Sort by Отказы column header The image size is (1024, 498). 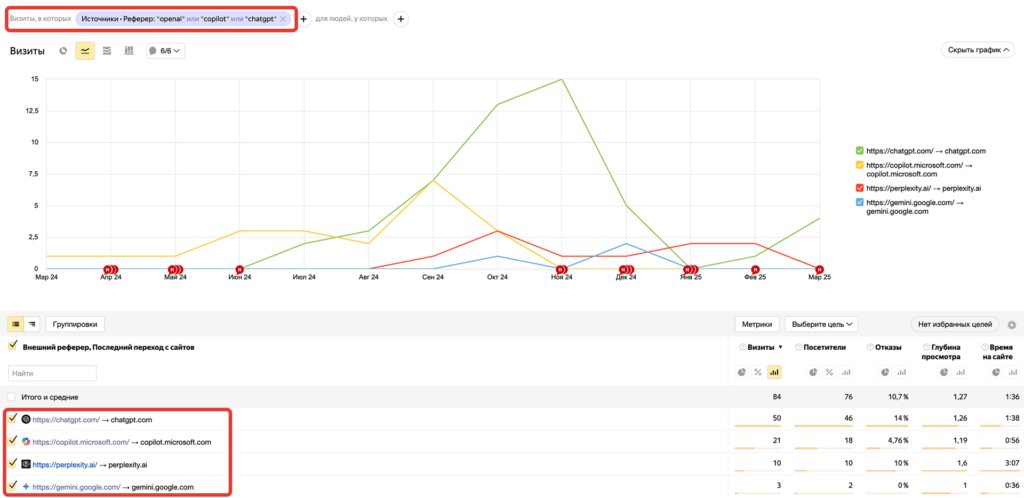[889, 348]
